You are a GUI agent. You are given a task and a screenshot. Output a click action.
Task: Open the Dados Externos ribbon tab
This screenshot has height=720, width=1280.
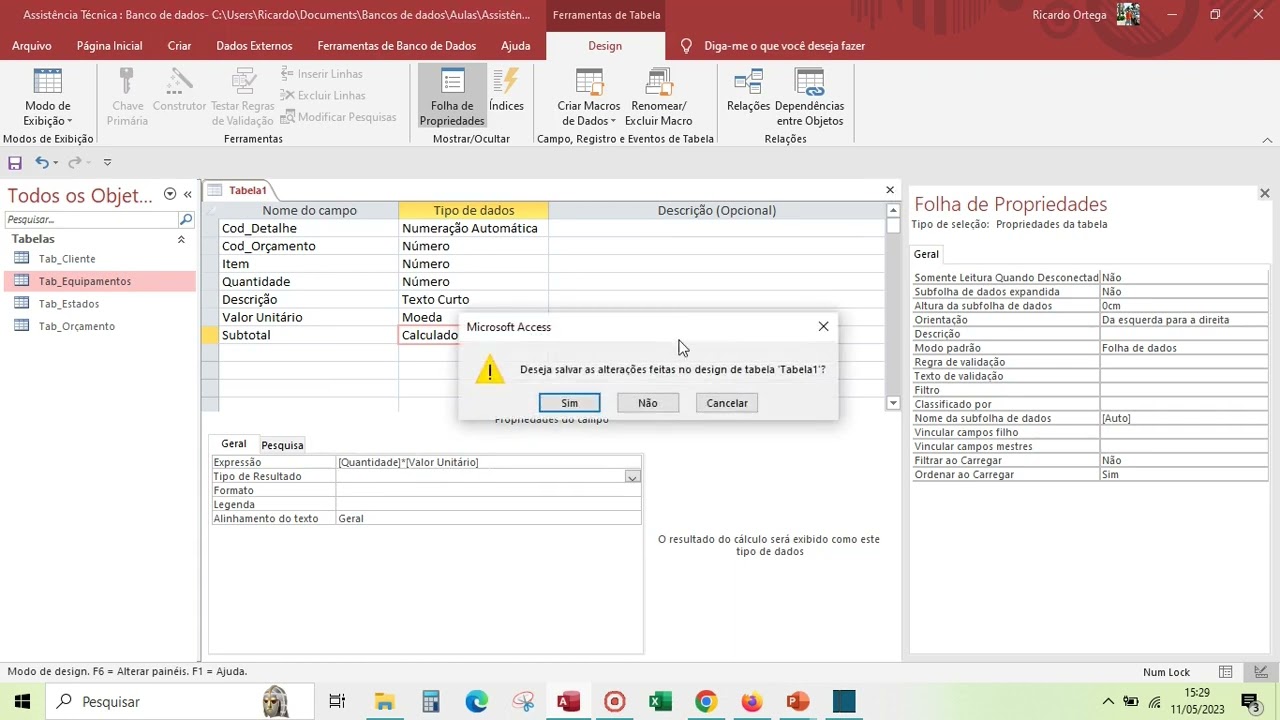[x=254, y=46]
